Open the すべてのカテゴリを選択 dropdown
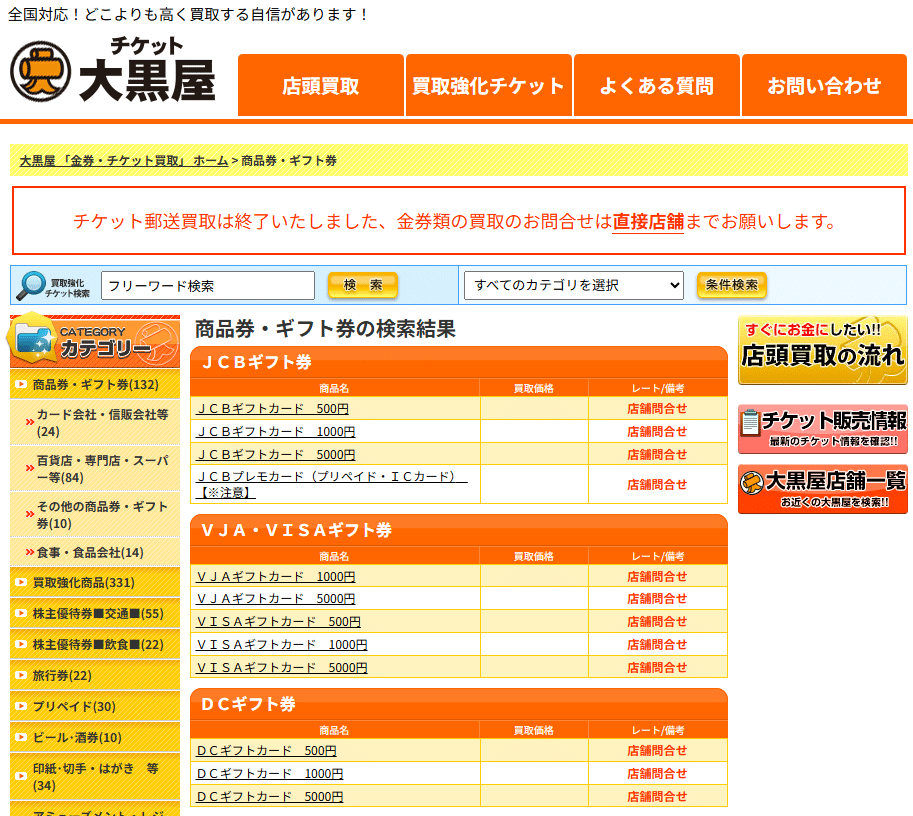This screenshot has height=816, width=913. (x=572, y=285)
